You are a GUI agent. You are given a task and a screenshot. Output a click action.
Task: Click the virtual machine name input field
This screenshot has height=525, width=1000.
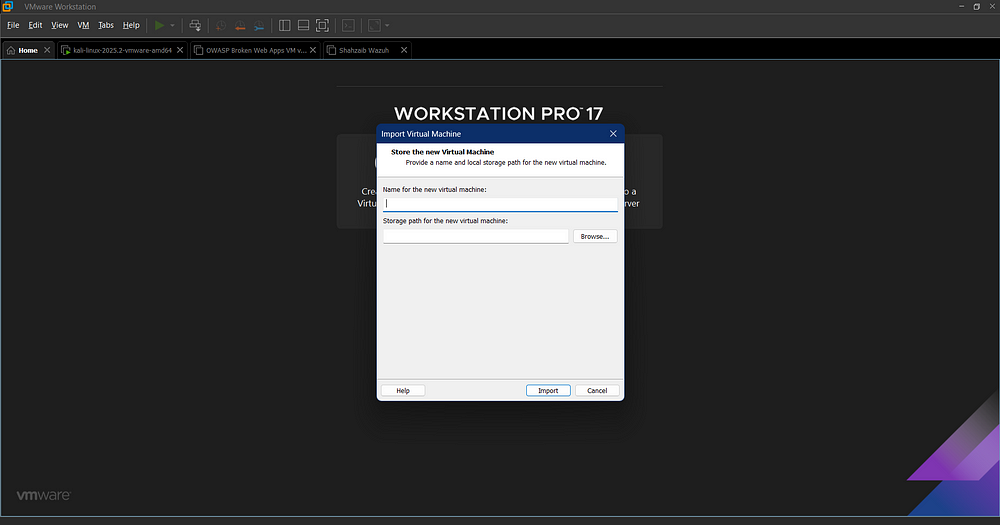(500, 203)
